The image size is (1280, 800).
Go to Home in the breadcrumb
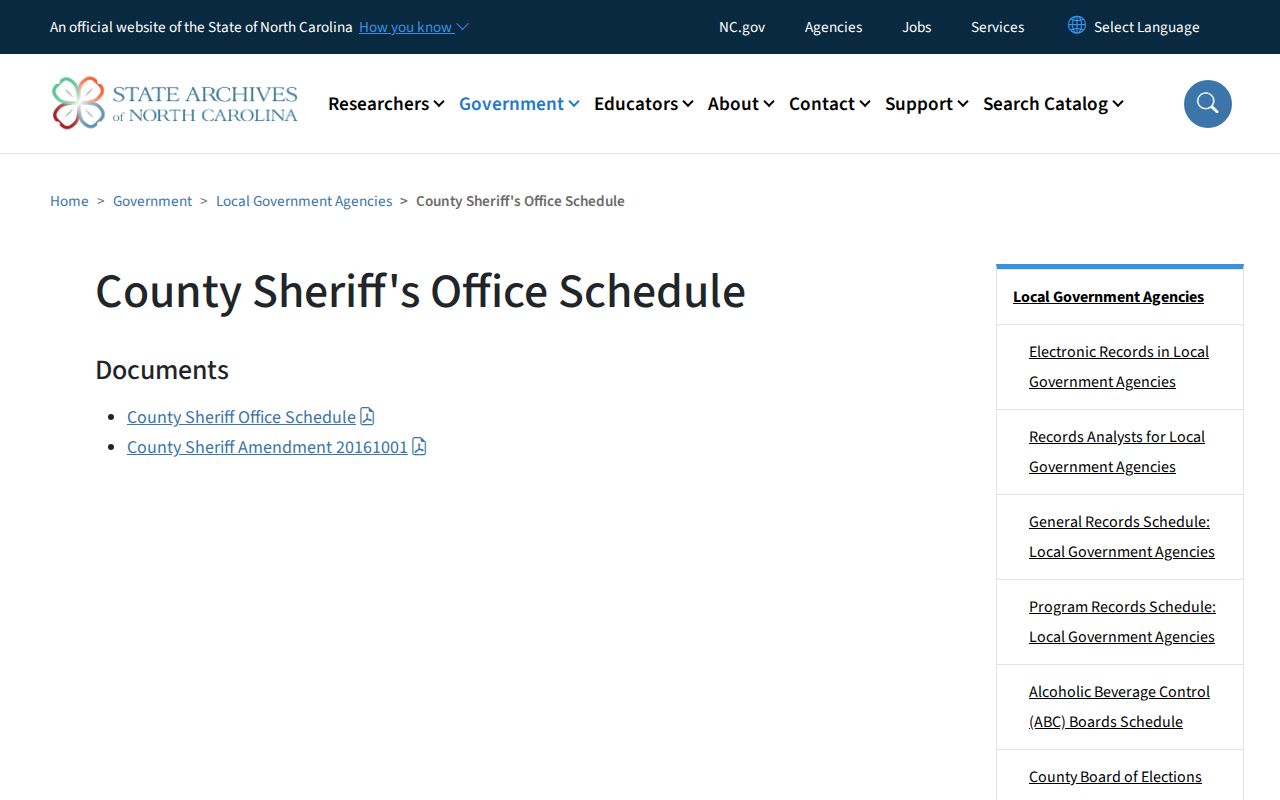69,201
